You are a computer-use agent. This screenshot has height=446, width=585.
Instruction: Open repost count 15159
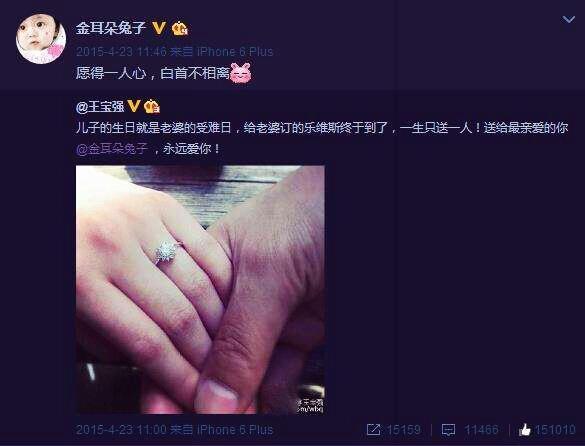404,430
